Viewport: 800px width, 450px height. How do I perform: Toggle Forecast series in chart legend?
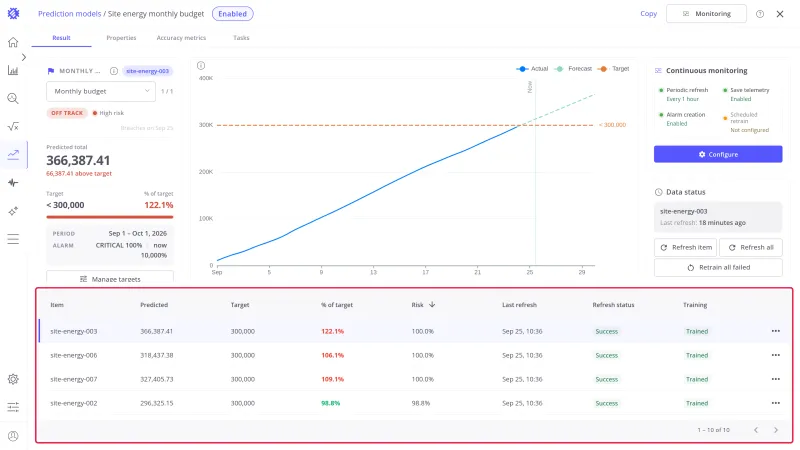tap(573, 68)
